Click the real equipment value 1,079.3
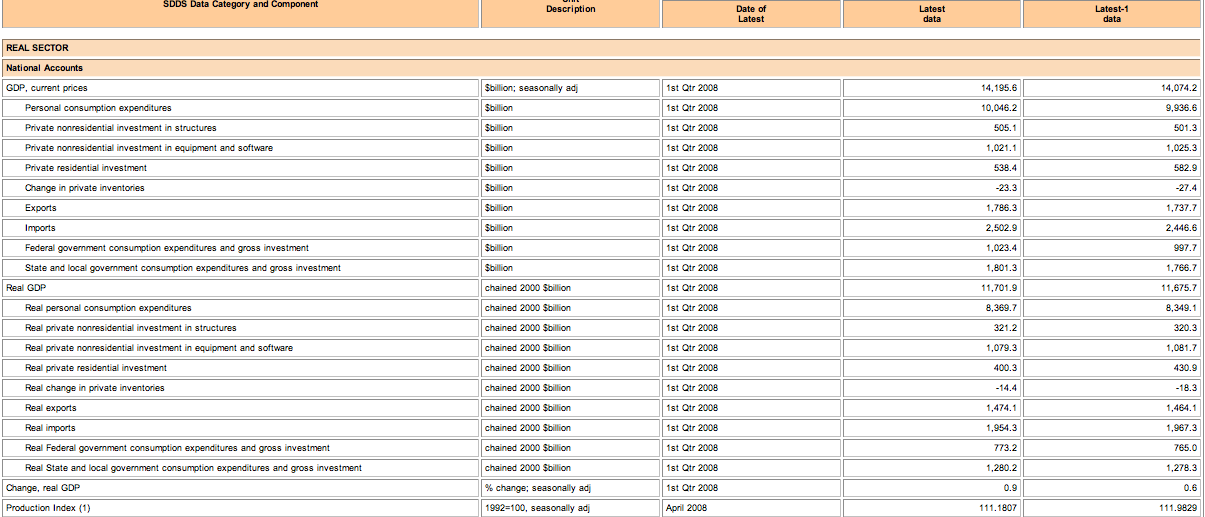Viewport: 1205px width, 517px height. (1001, 348)
